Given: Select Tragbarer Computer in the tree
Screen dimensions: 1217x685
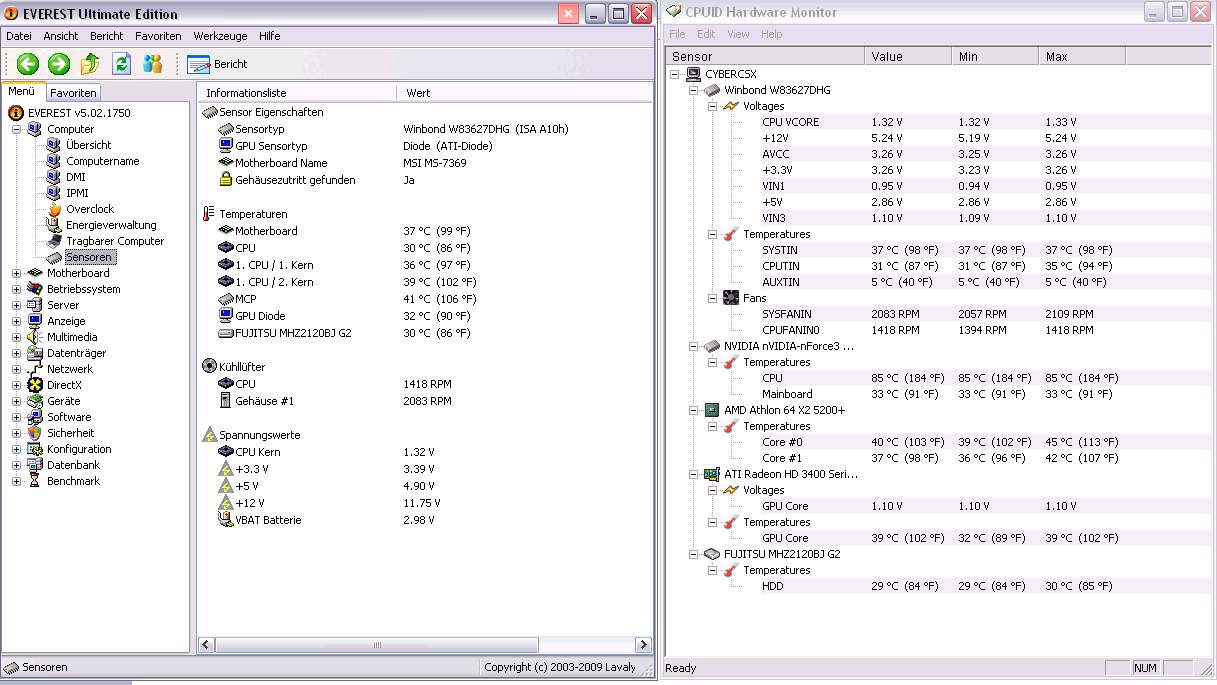Looking at the screenshot, I should (115, 241).
